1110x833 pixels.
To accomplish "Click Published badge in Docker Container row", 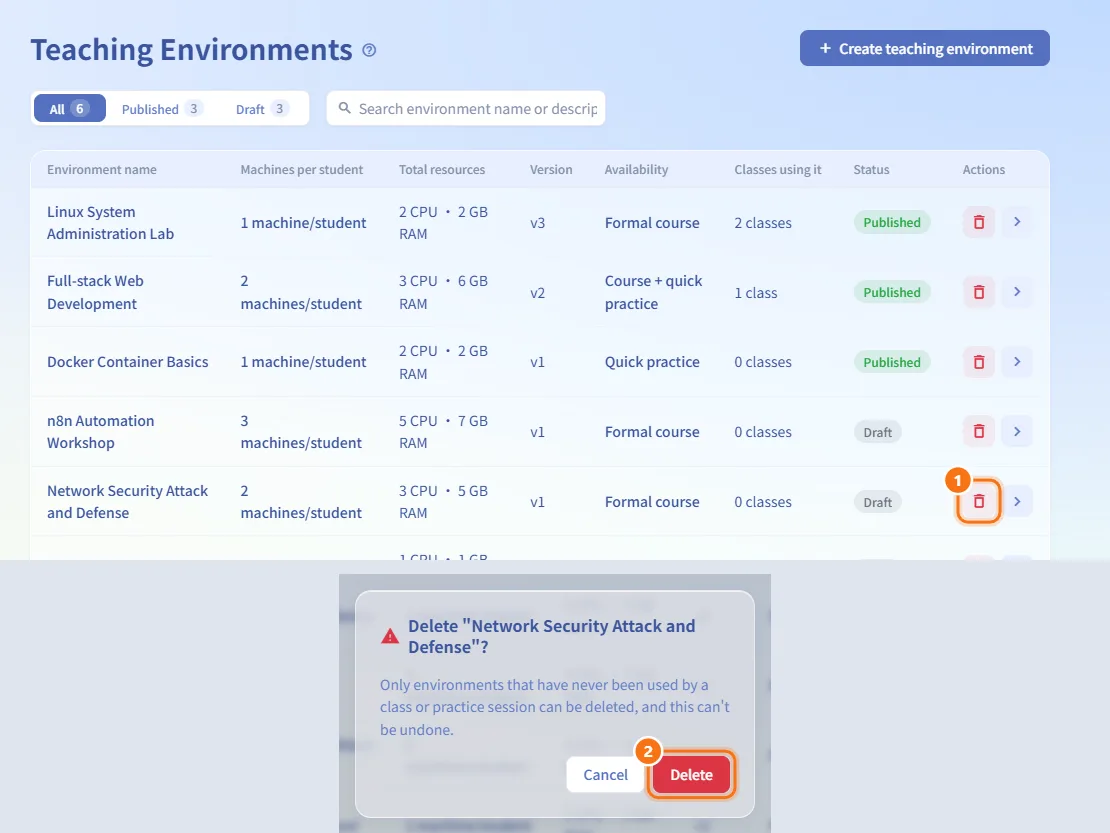I will click(891, 362).
